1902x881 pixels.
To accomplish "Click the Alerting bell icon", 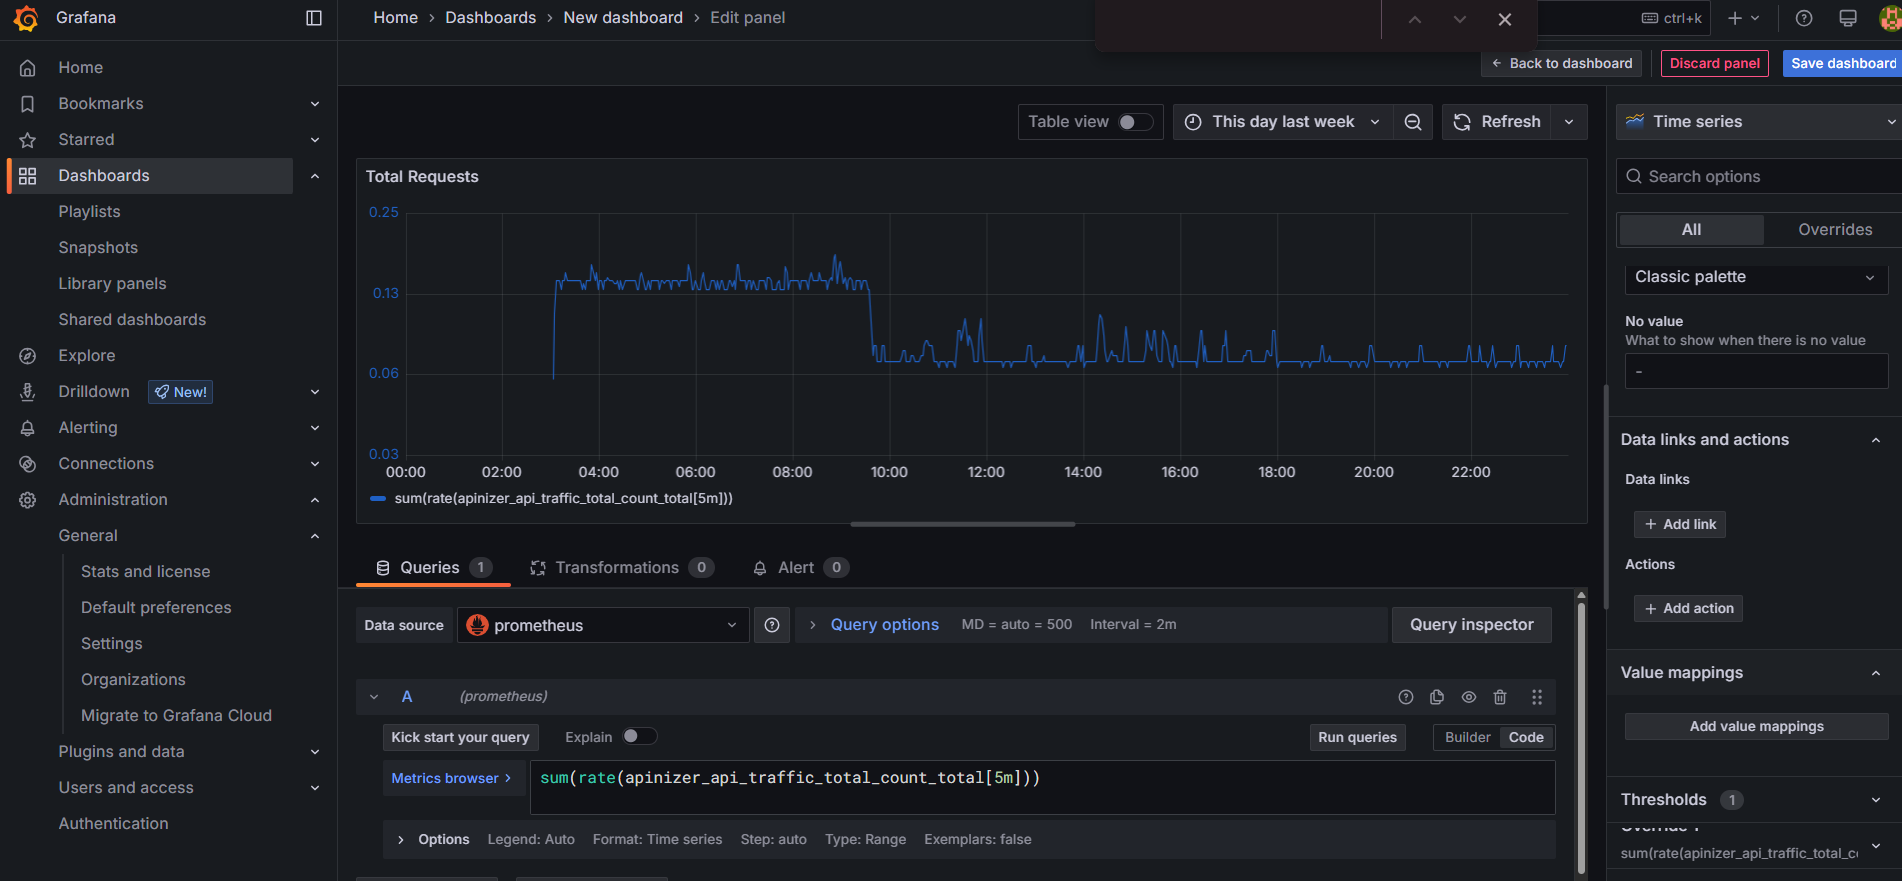I will [28, 428].
